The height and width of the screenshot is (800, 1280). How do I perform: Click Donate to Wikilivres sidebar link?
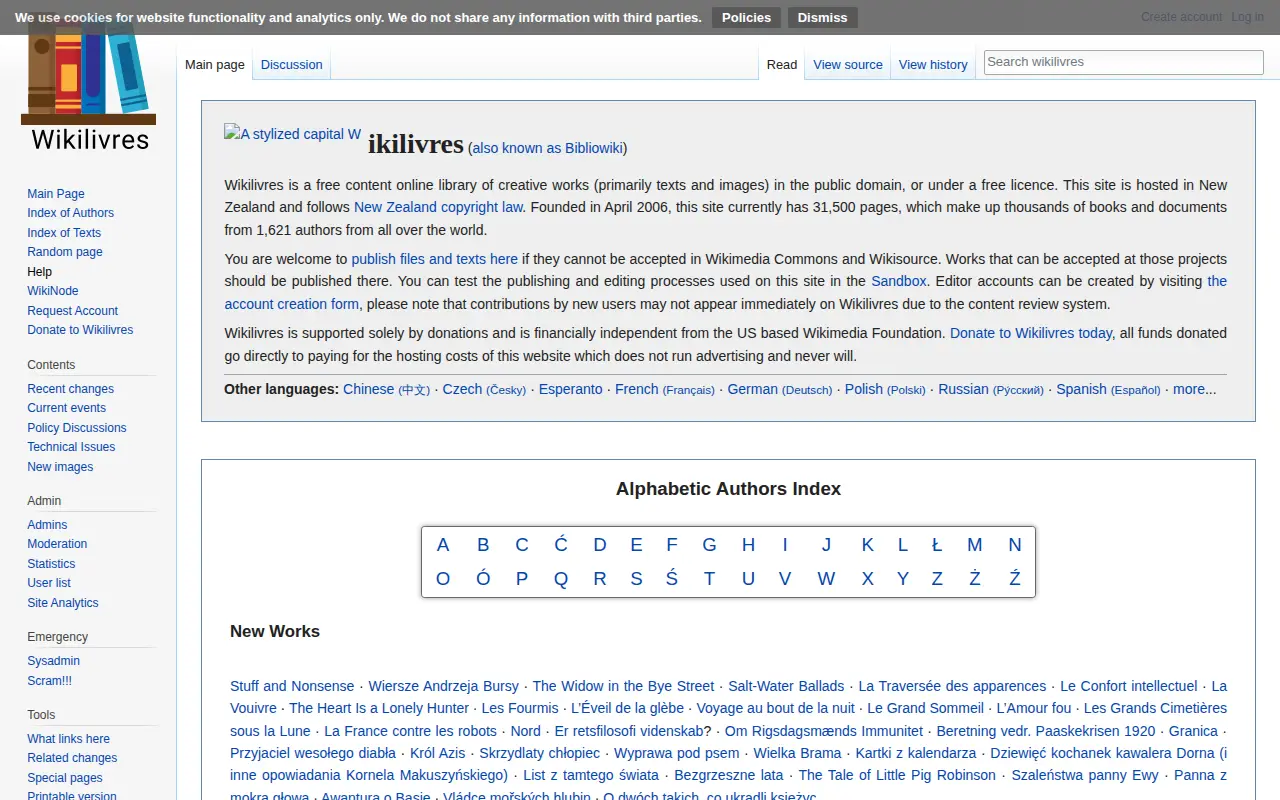(x=80, y=330)
